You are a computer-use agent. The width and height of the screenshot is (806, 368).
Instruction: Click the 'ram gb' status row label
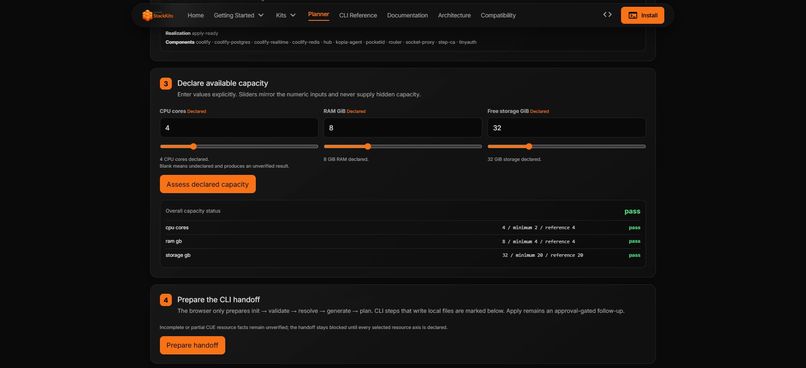(x=173, y=241)
